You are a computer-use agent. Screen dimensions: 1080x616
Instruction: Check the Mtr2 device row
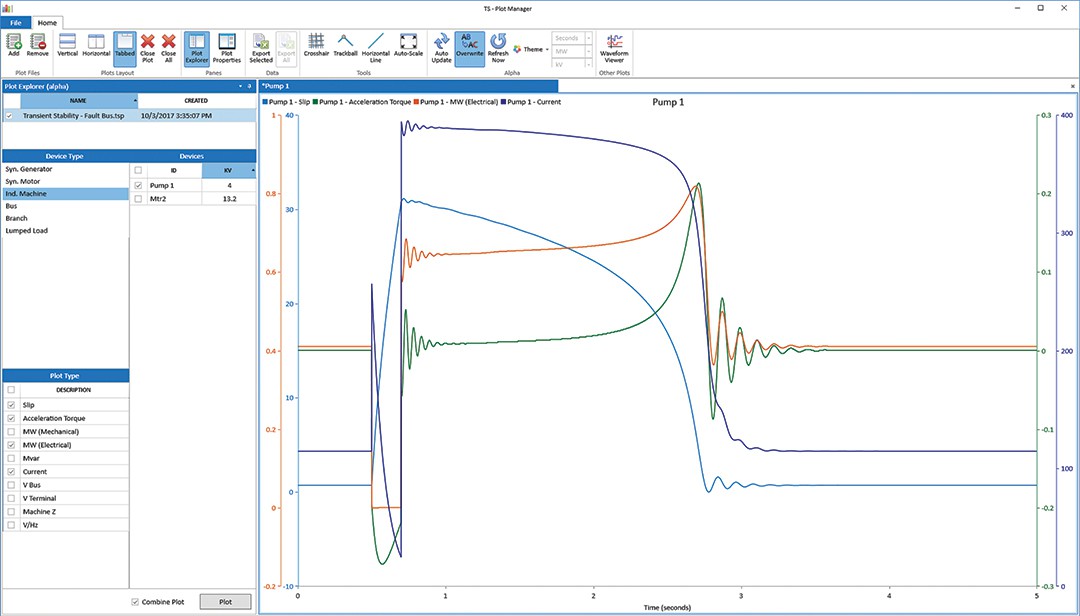tap(138, 198)
